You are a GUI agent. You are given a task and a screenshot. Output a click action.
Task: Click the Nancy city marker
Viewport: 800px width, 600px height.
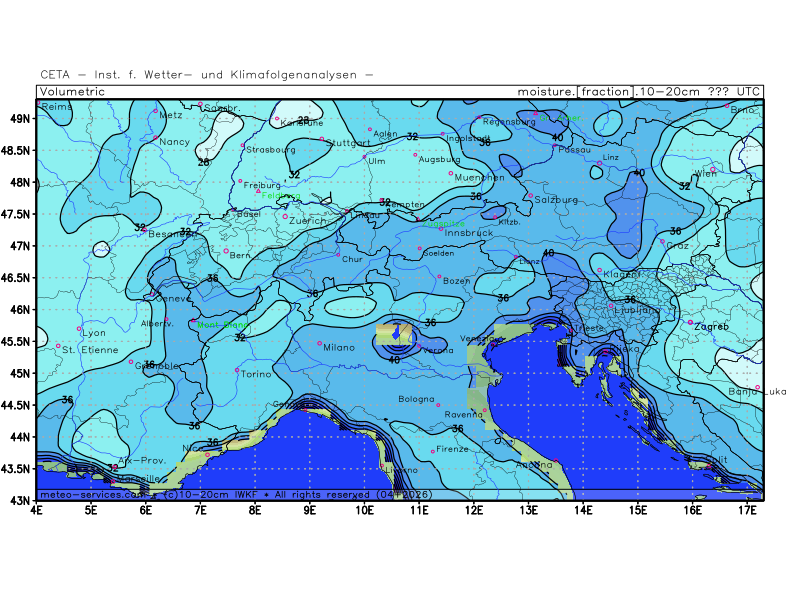pos(157,138)
